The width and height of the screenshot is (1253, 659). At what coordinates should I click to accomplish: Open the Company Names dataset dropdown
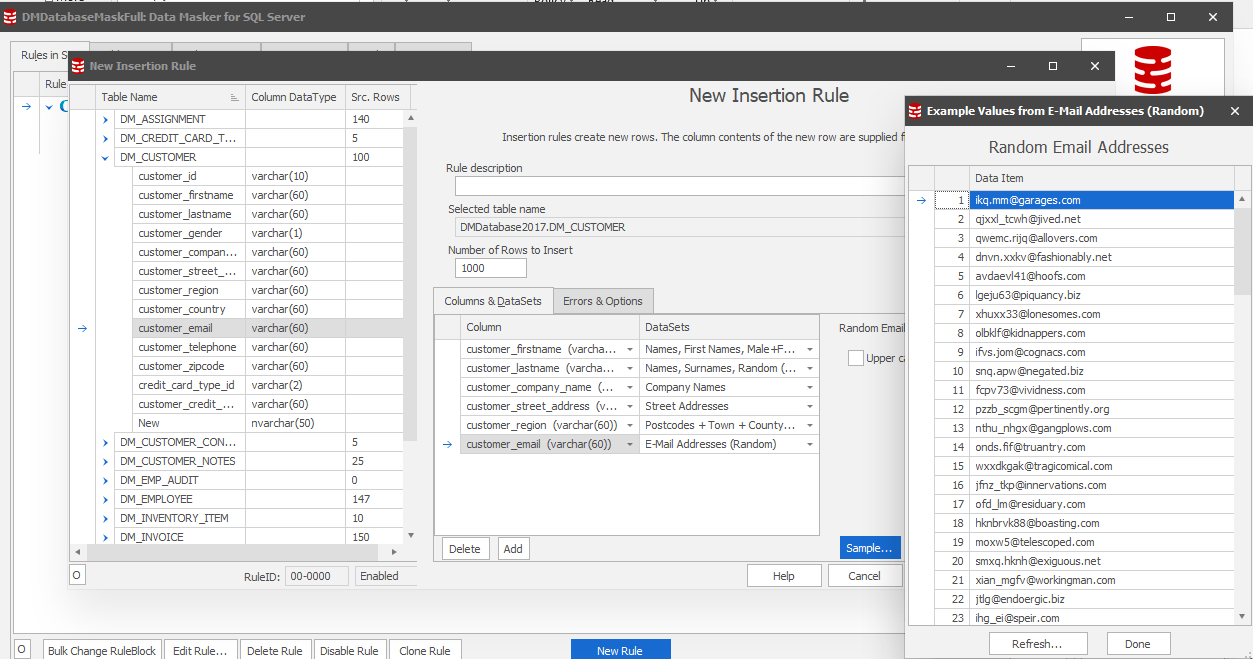tap(809, 387)
